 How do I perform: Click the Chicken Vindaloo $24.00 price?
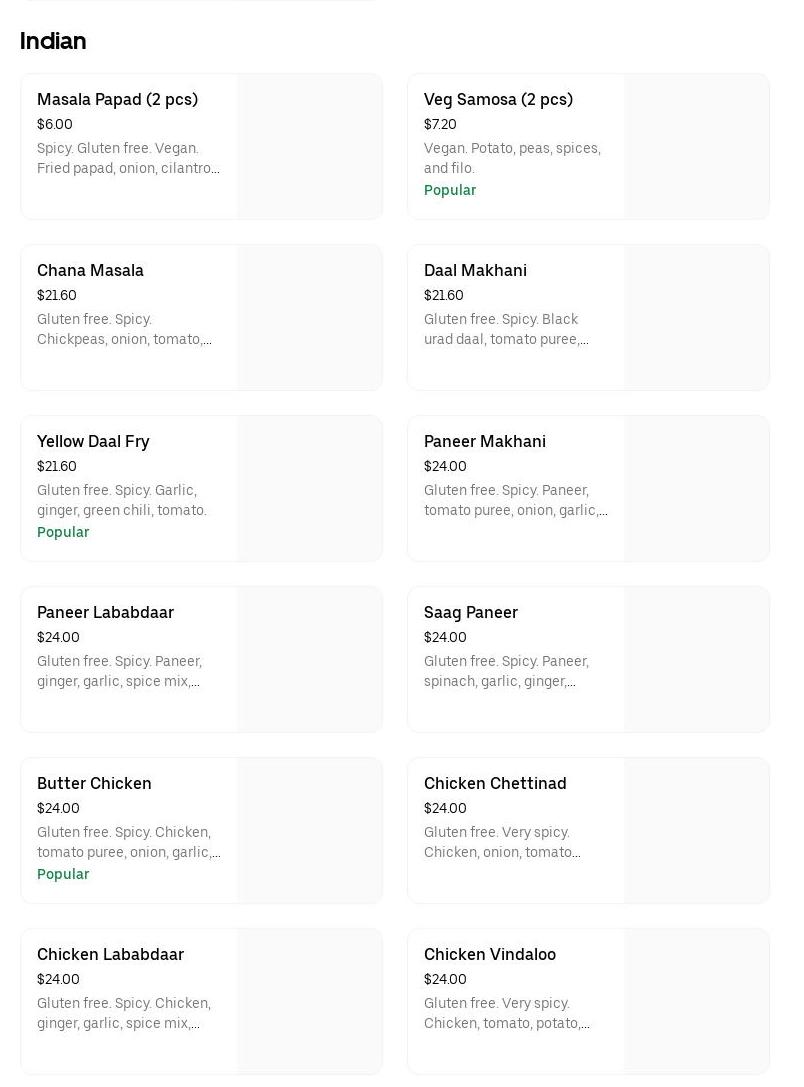(445, 980)
